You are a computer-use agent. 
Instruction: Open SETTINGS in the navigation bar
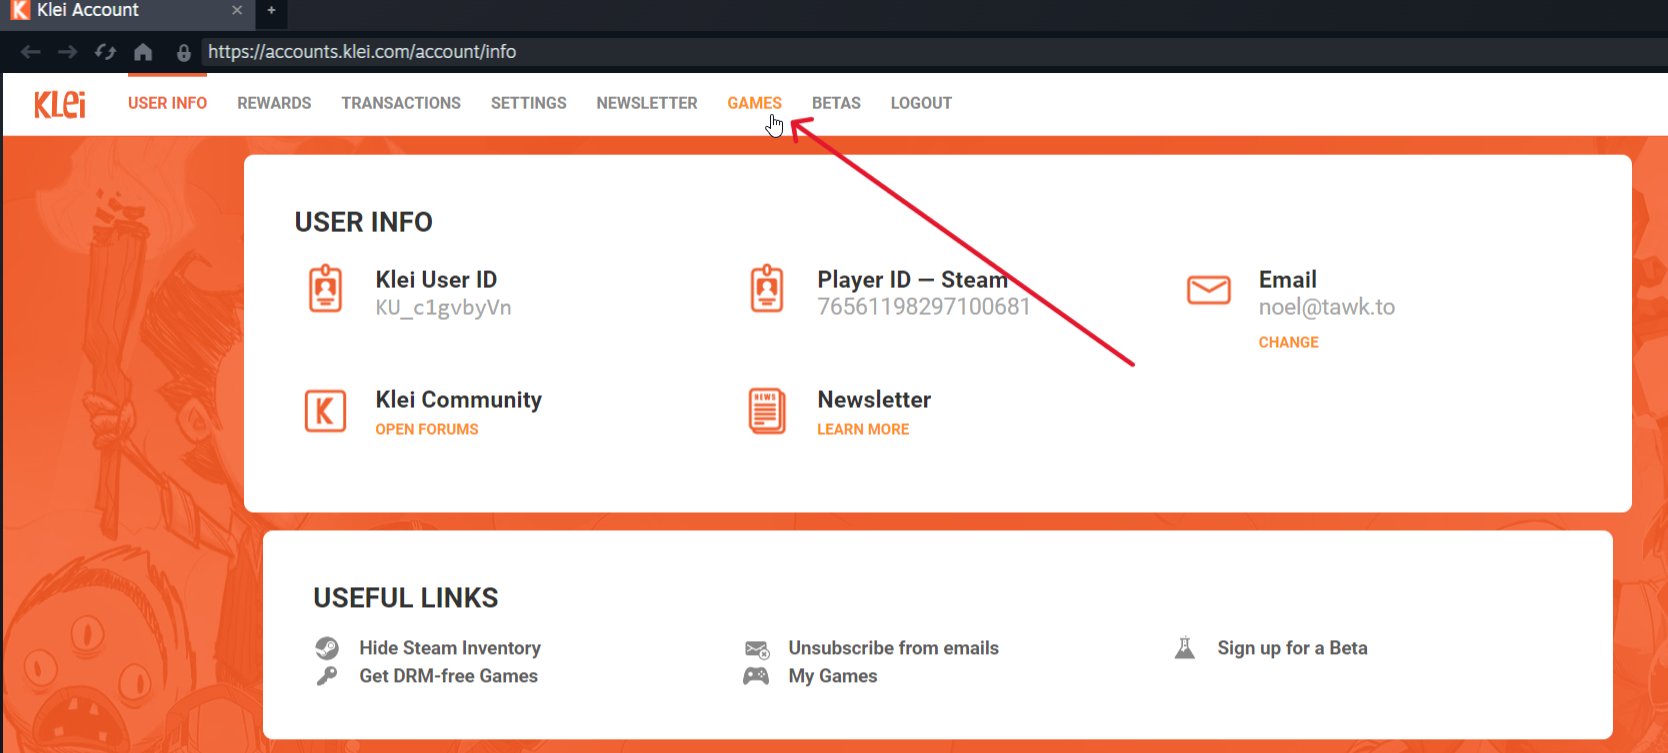(x=528, y=103)
